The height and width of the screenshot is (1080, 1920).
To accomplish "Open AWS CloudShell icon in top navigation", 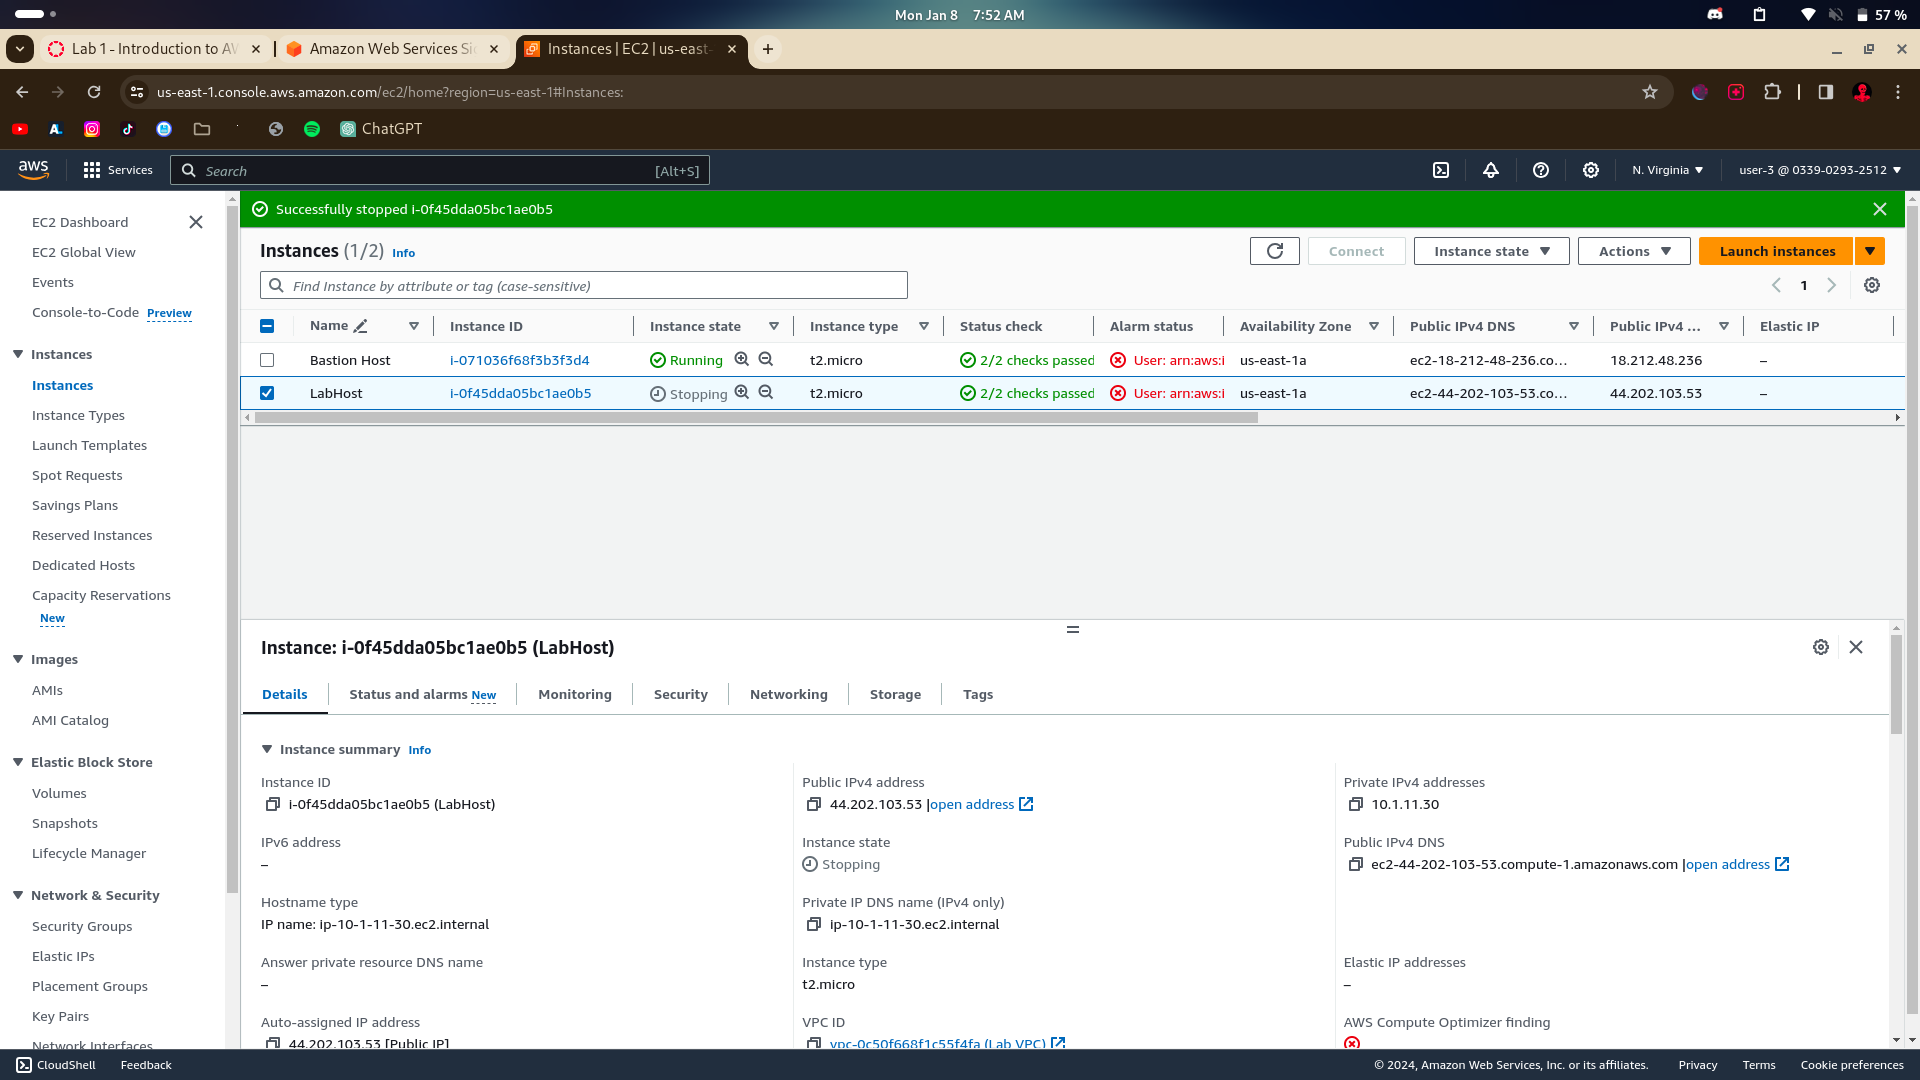I will coord(1441,170).
